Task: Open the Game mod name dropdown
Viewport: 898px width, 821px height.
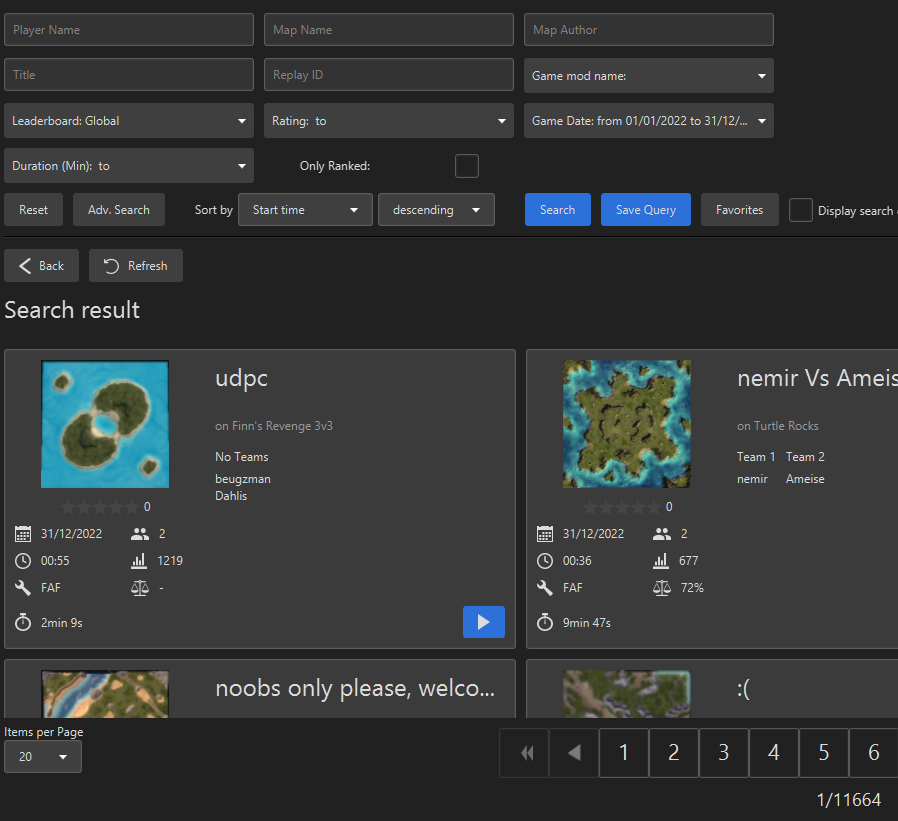Action: click(648, 76)
